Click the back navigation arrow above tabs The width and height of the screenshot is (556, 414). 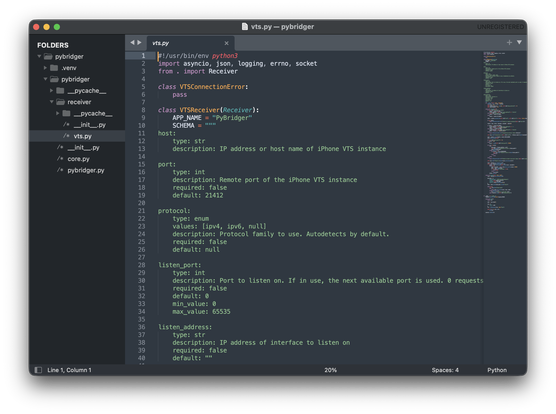coord(132,43)
